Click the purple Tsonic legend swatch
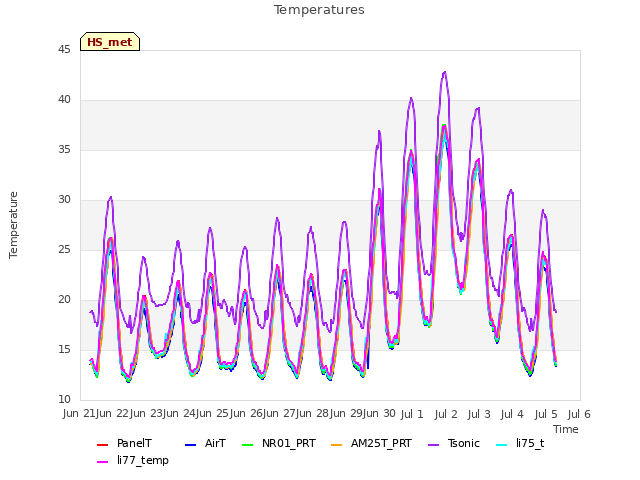This screenshot has width=640, height=480. (434, 444)
